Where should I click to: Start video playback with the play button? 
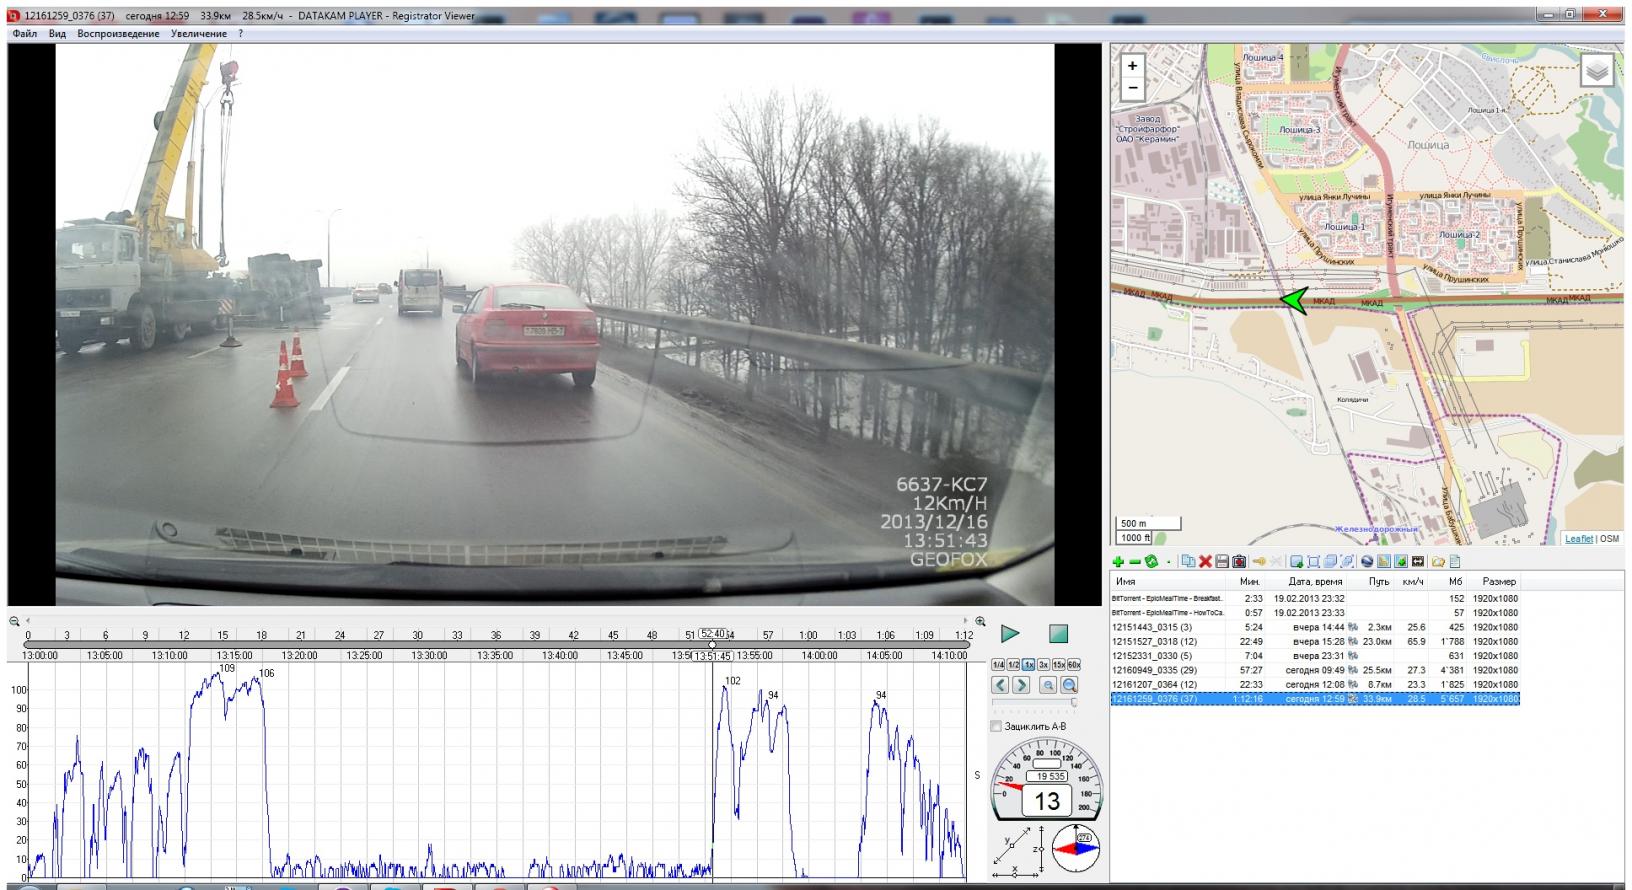click(x=1010, y=633)
